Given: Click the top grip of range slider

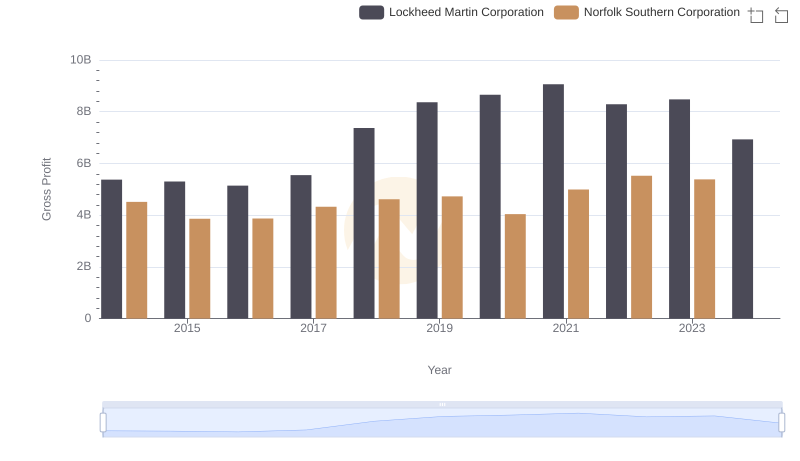Looking at the screenshot, I should point(442,404).
